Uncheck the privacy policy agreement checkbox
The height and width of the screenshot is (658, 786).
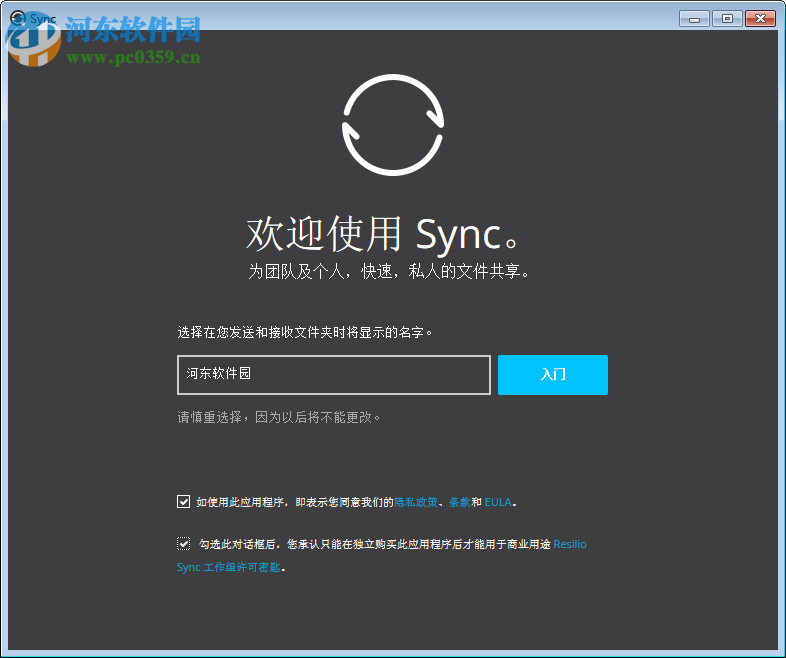(x=183, y=502)
